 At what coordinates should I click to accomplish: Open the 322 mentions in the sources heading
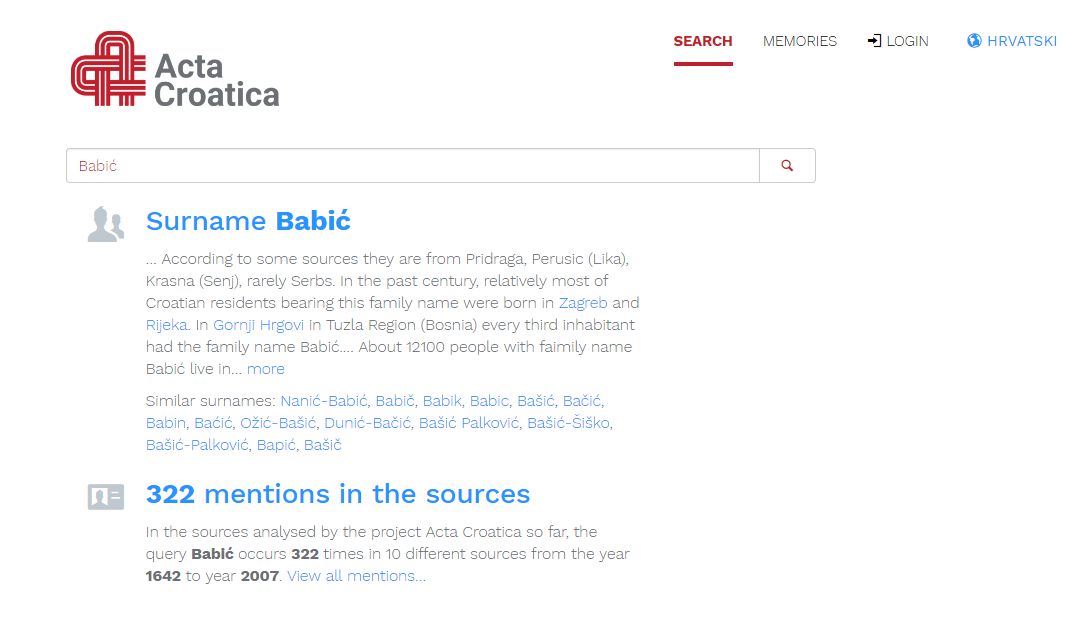pos(338,494)
